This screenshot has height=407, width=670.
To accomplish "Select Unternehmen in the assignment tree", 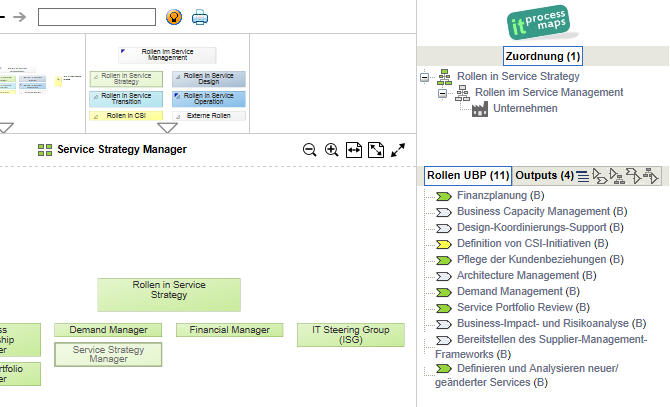I will [525, 109].
